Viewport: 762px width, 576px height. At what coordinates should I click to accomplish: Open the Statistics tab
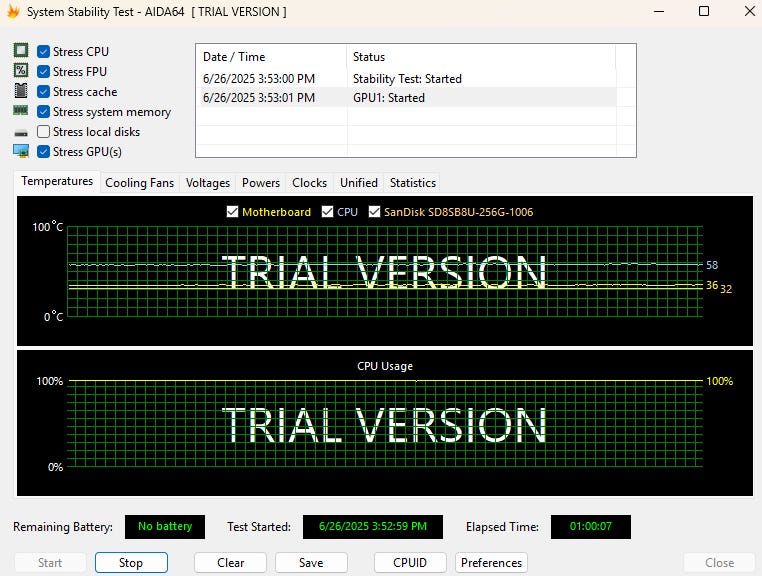click(413, 183)
